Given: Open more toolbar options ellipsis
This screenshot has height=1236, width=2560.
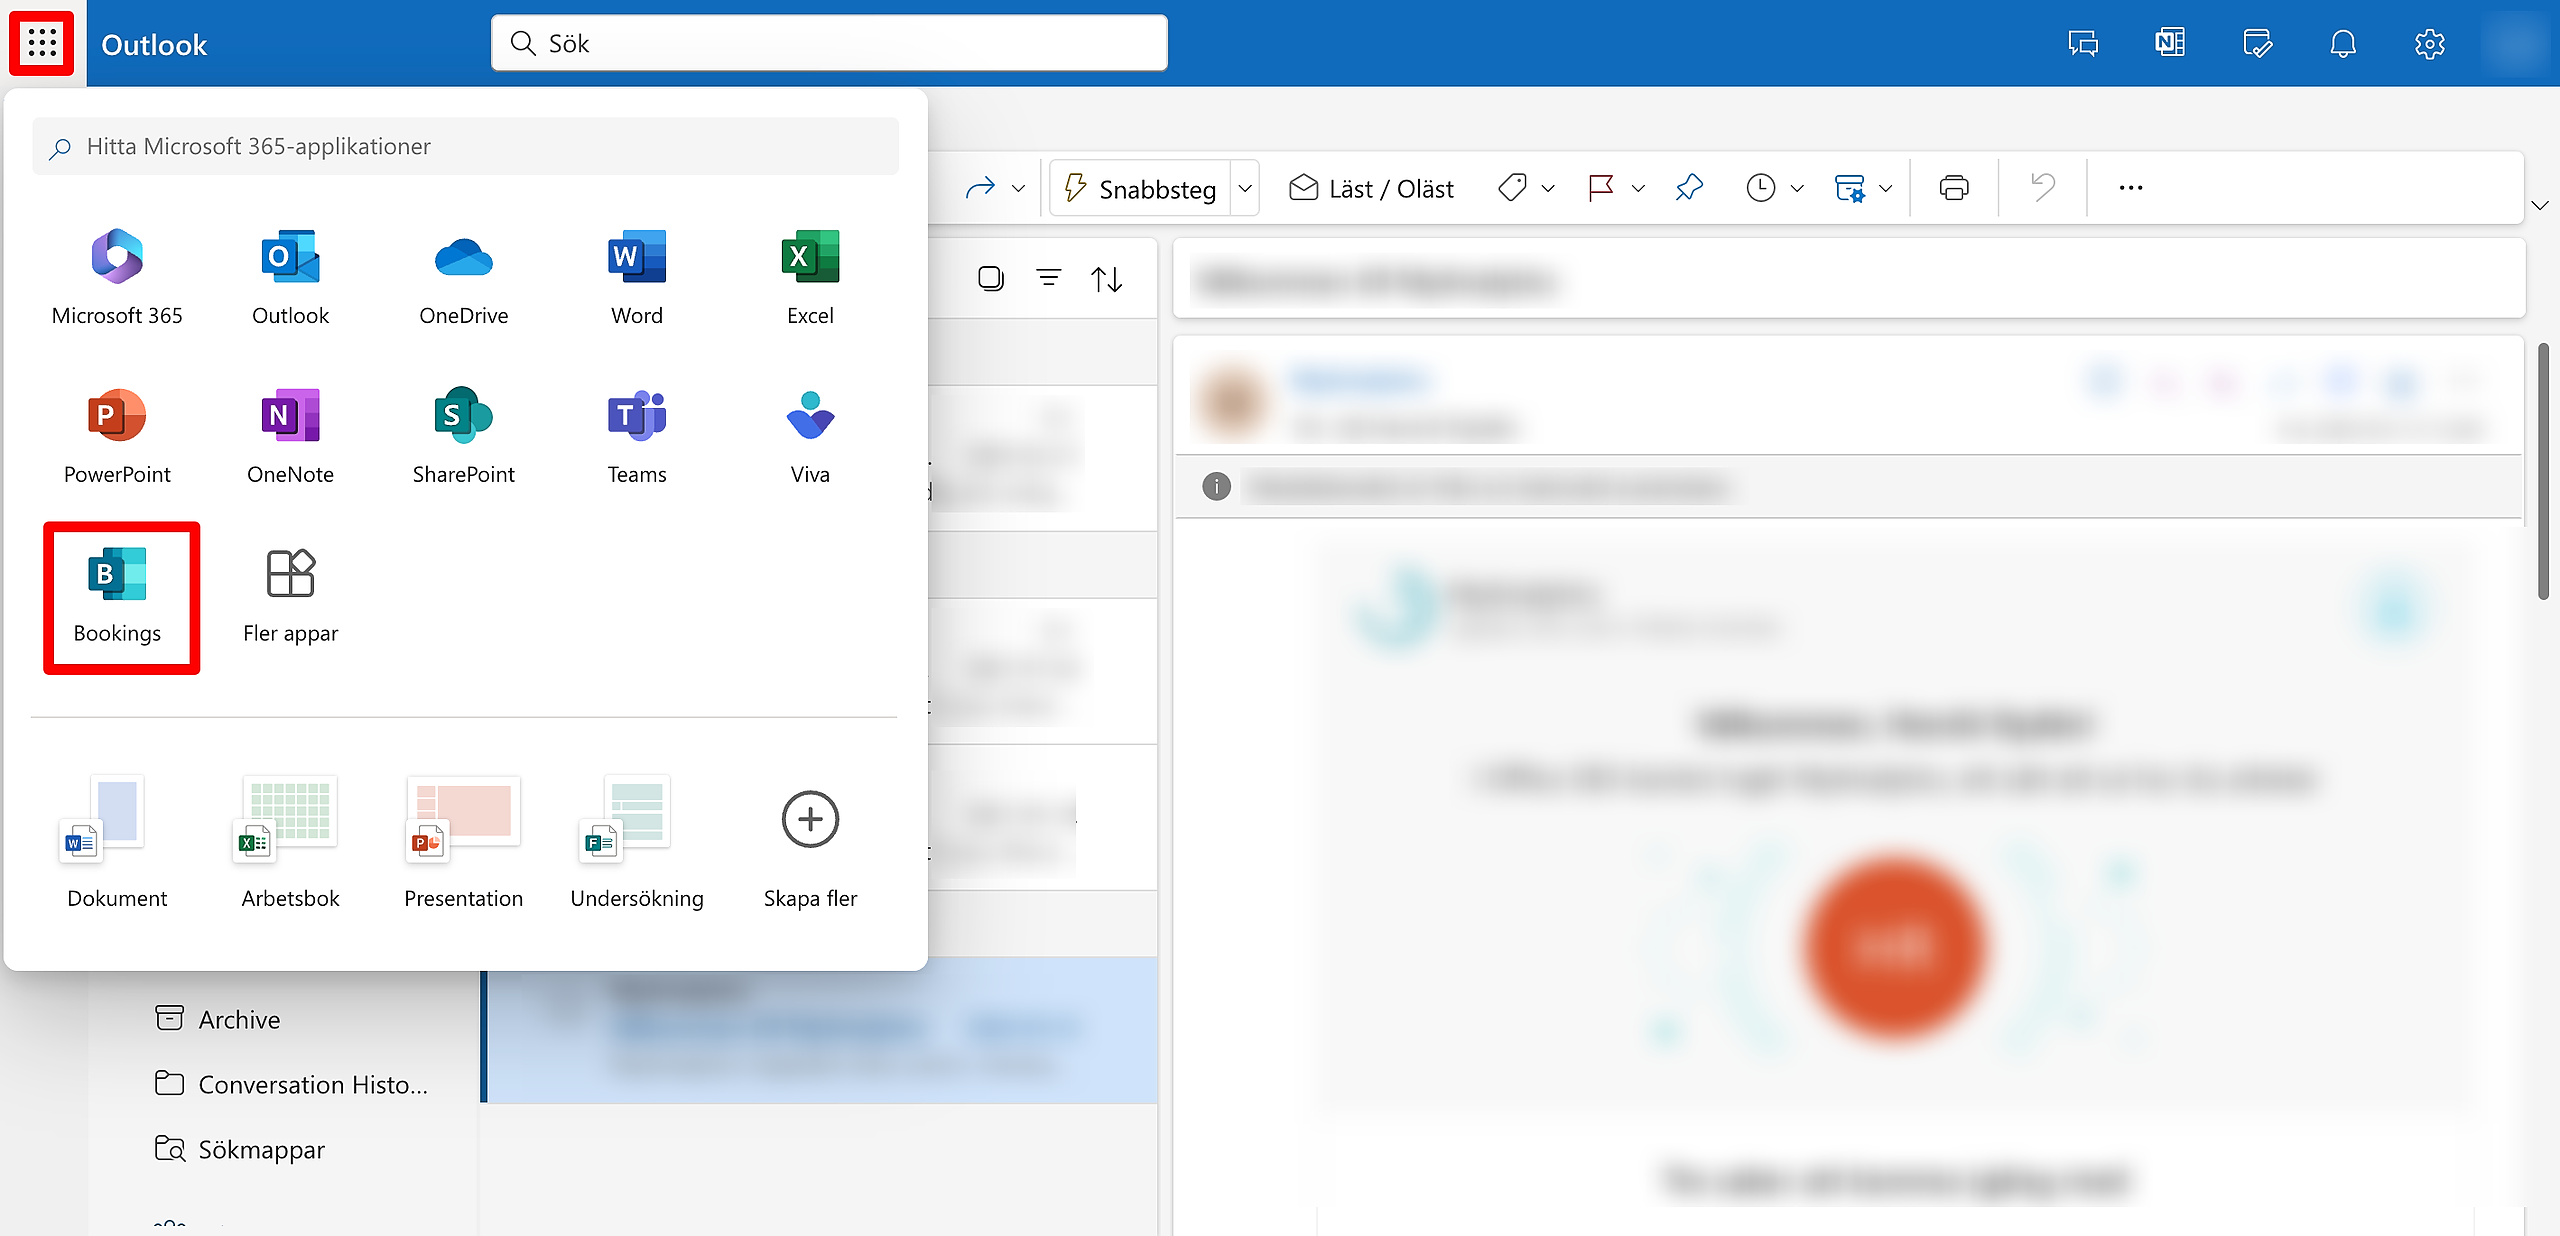Looking at the screenshot, I should coord(2131,187).
